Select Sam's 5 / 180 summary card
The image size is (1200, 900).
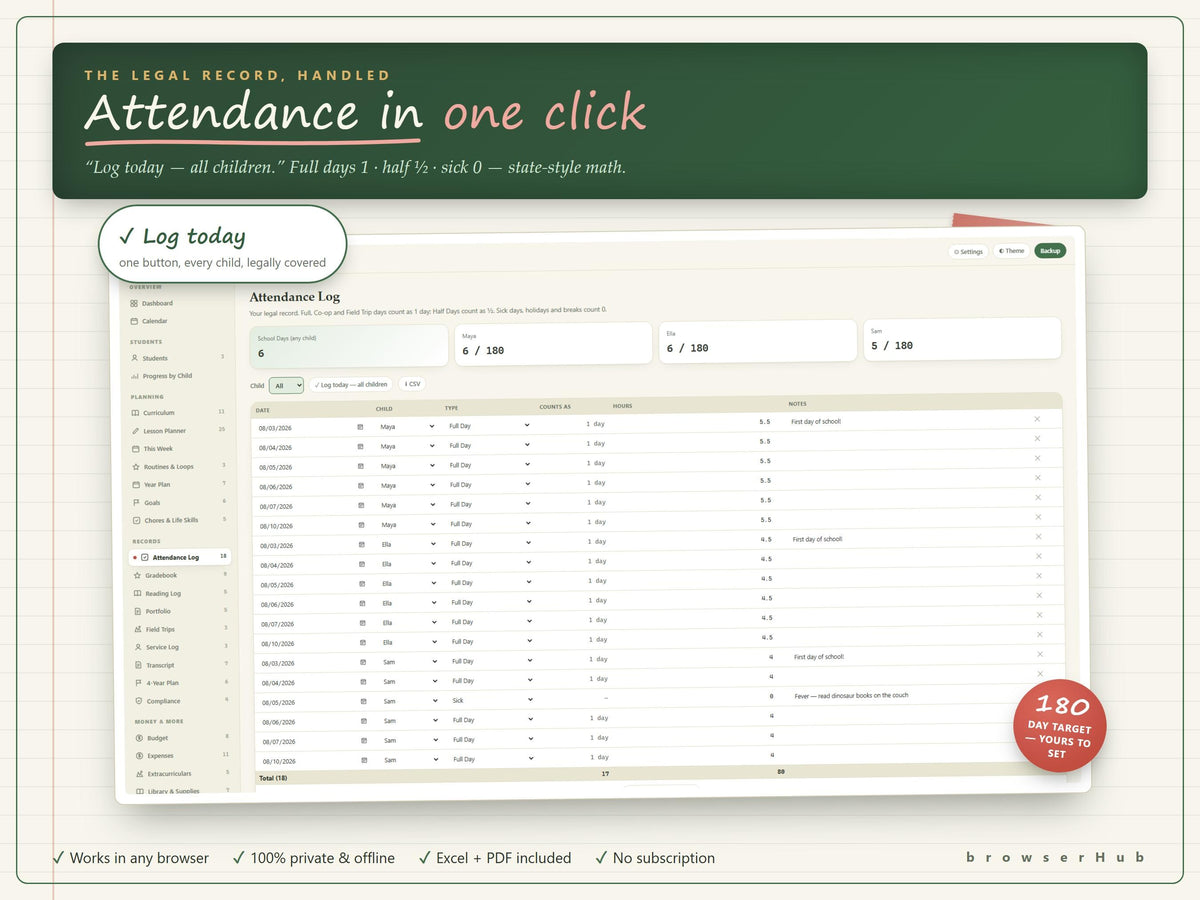962,339
